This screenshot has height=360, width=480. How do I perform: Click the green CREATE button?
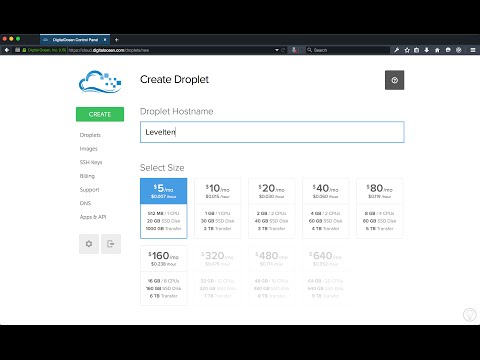pyautogui.click(x=100, y=114)
